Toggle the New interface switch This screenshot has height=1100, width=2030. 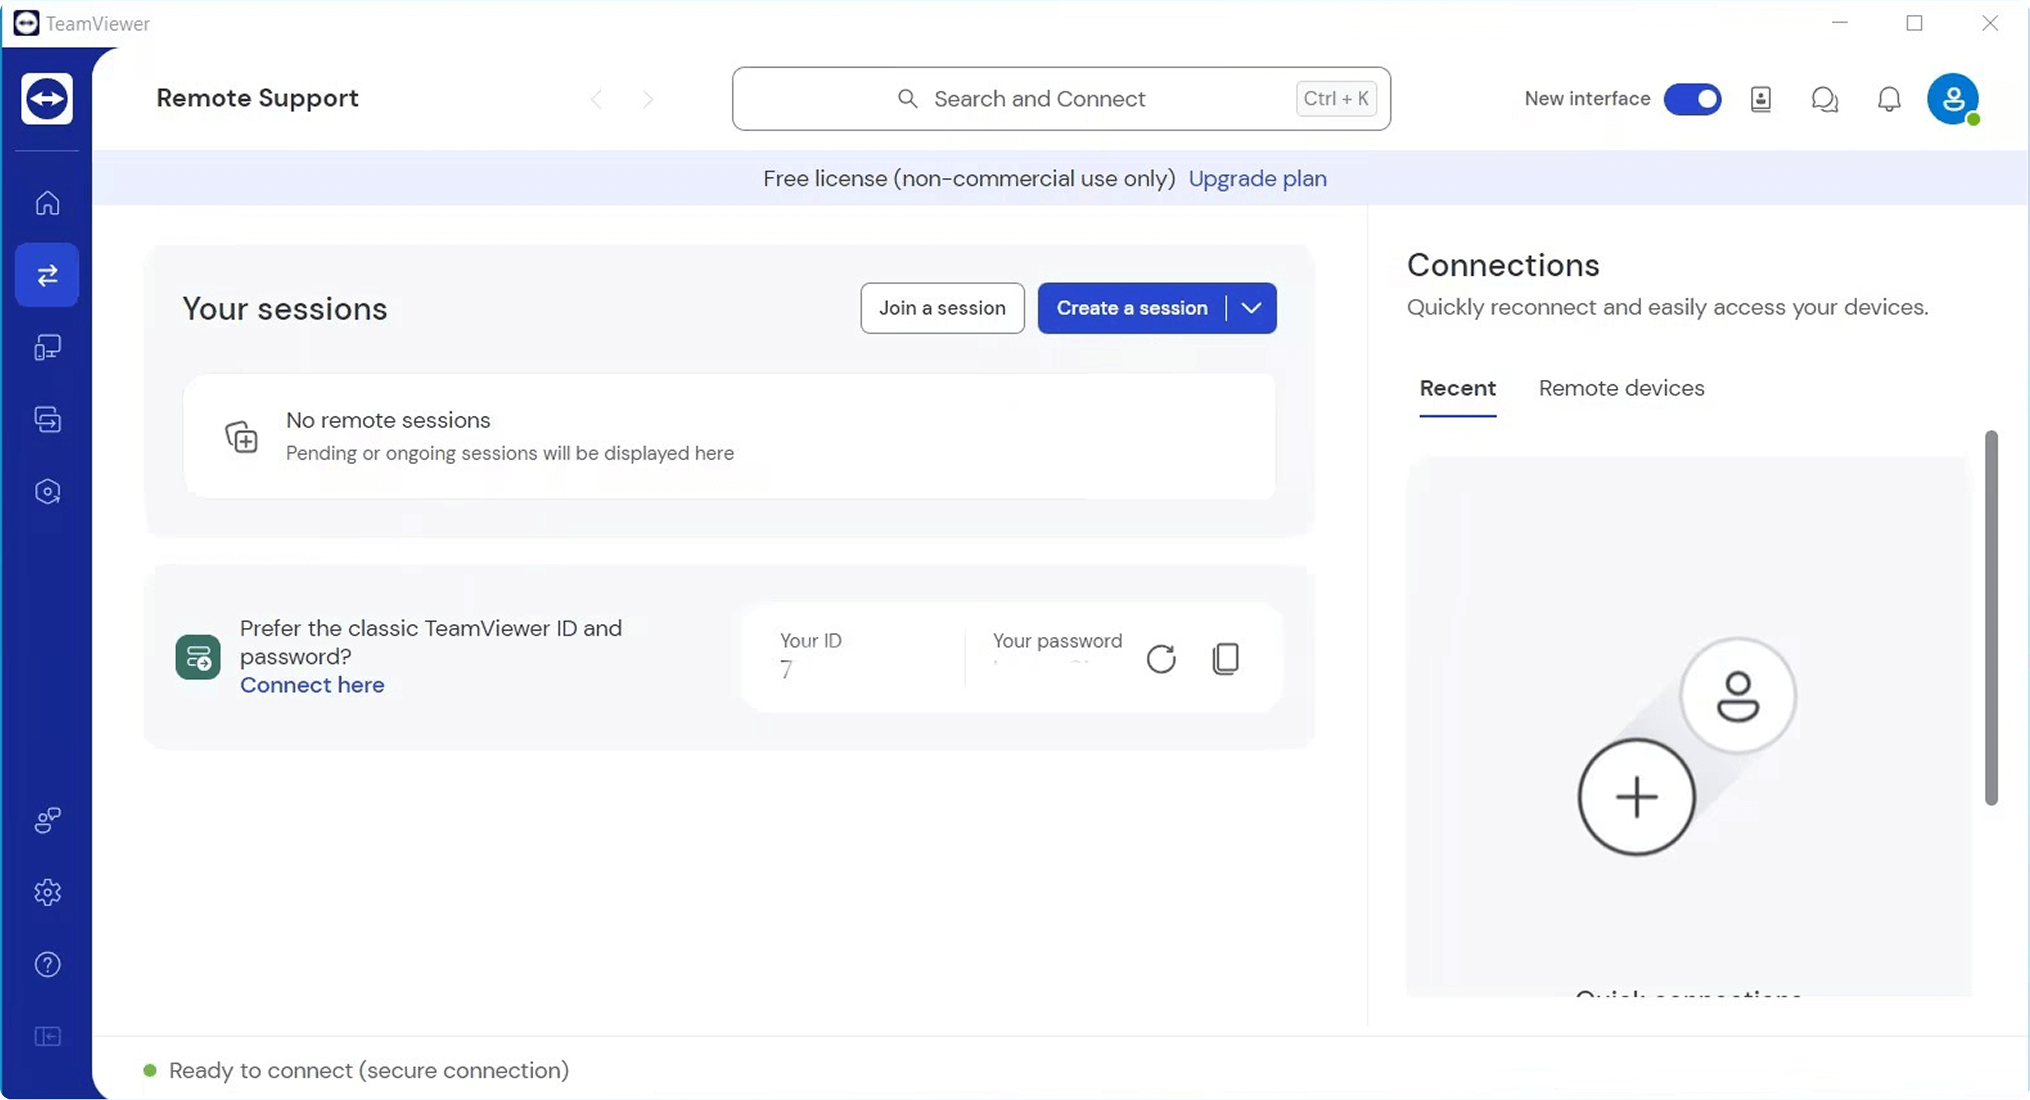pyautogui.click(x=1692, y=99)
